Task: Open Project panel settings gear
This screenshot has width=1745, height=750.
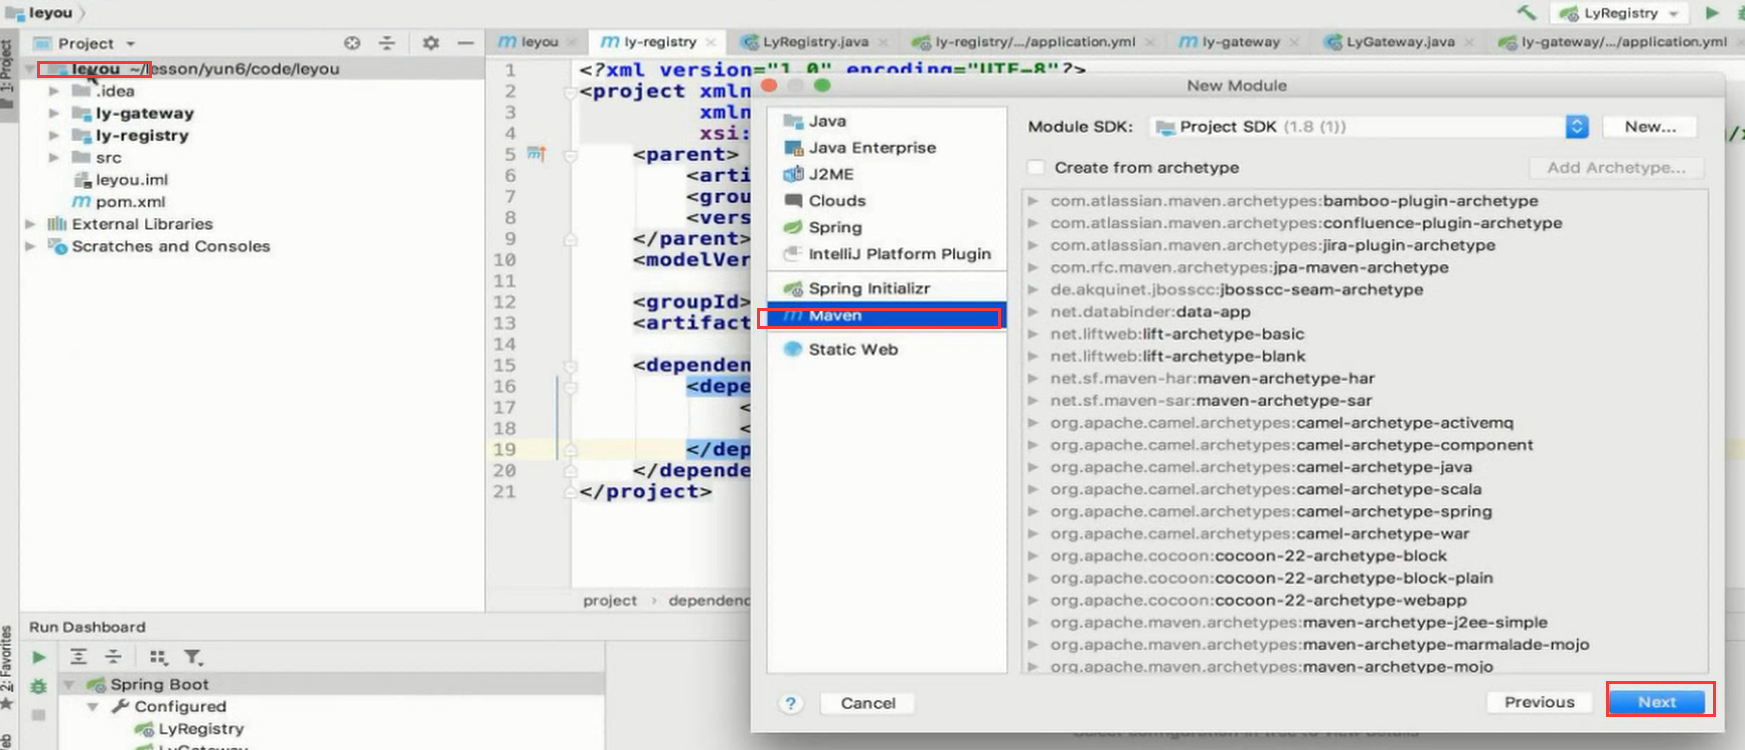Action: click(431, 43)
